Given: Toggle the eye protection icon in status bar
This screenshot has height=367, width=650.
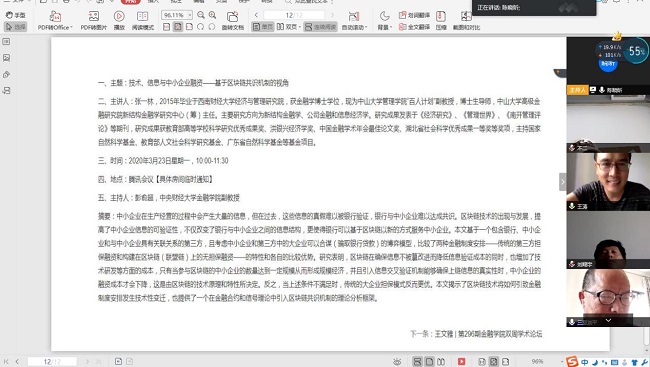Looking at the screenshot, I should 397,362.
